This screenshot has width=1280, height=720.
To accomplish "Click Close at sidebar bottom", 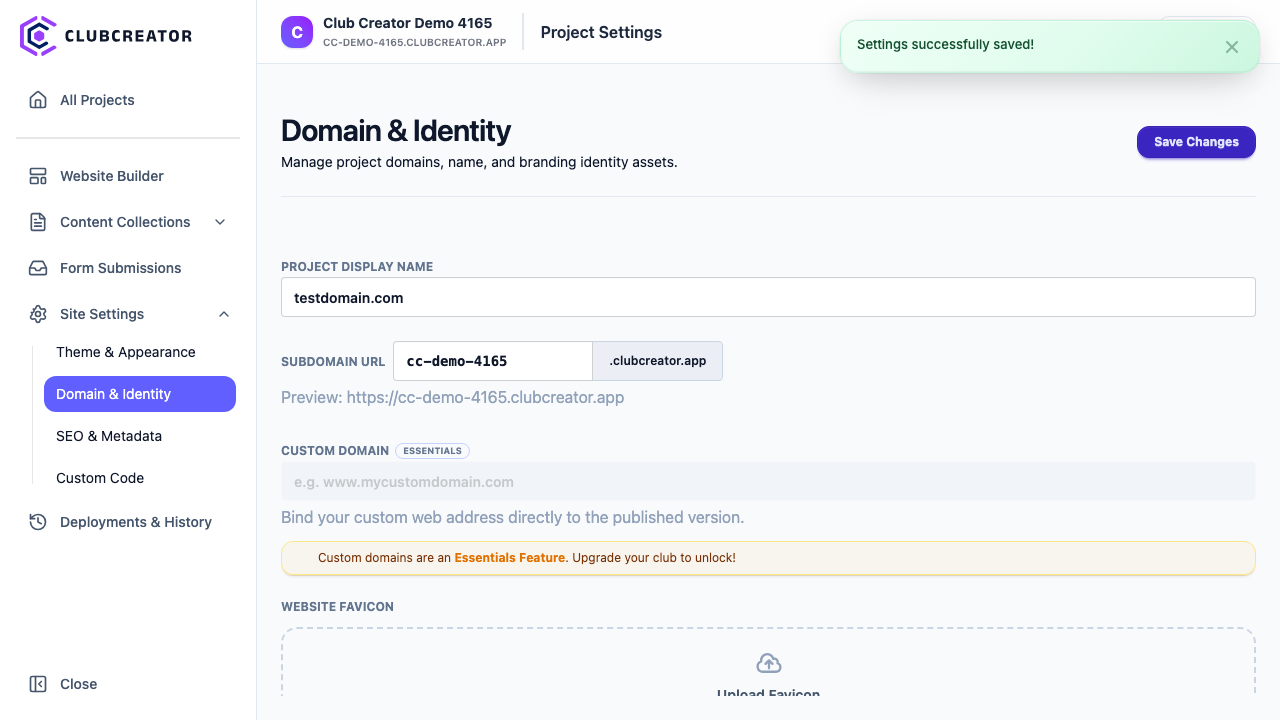I will pyautogui.click(x=128, y=684).
